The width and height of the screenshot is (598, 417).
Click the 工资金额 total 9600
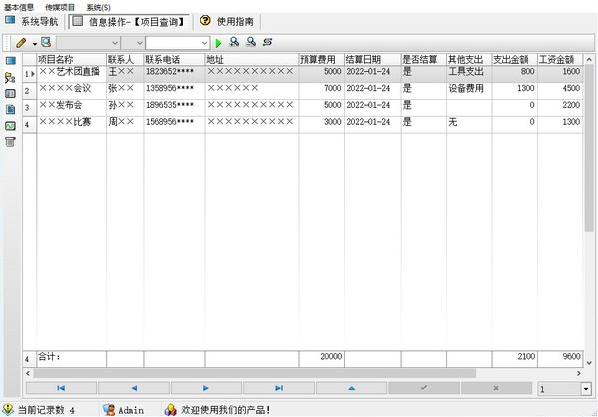(560, 359)
